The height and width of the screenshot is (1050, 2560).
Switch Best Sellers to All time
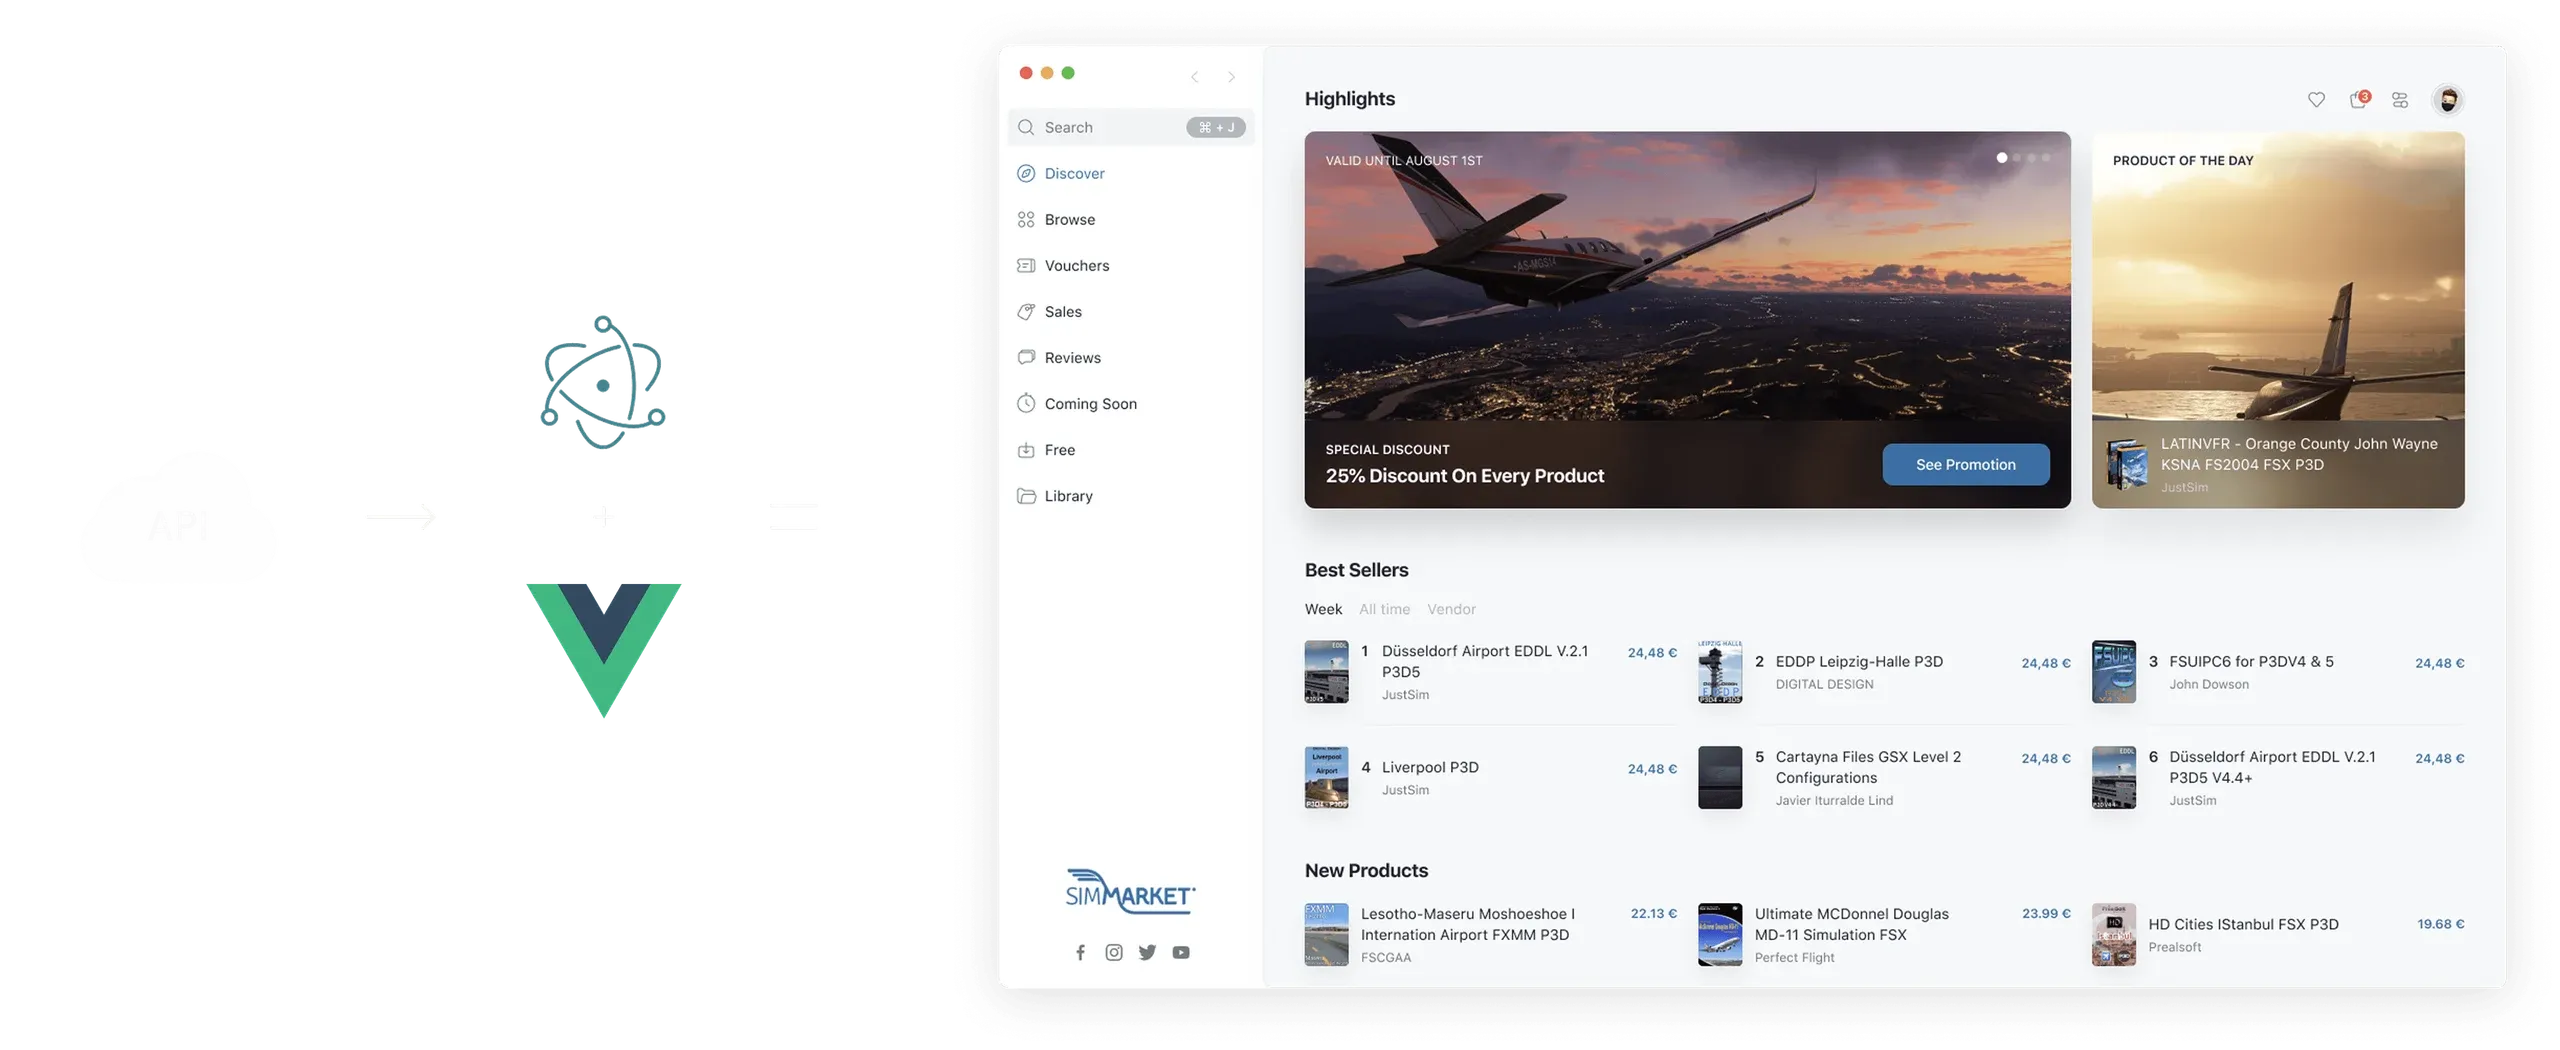1384,609
